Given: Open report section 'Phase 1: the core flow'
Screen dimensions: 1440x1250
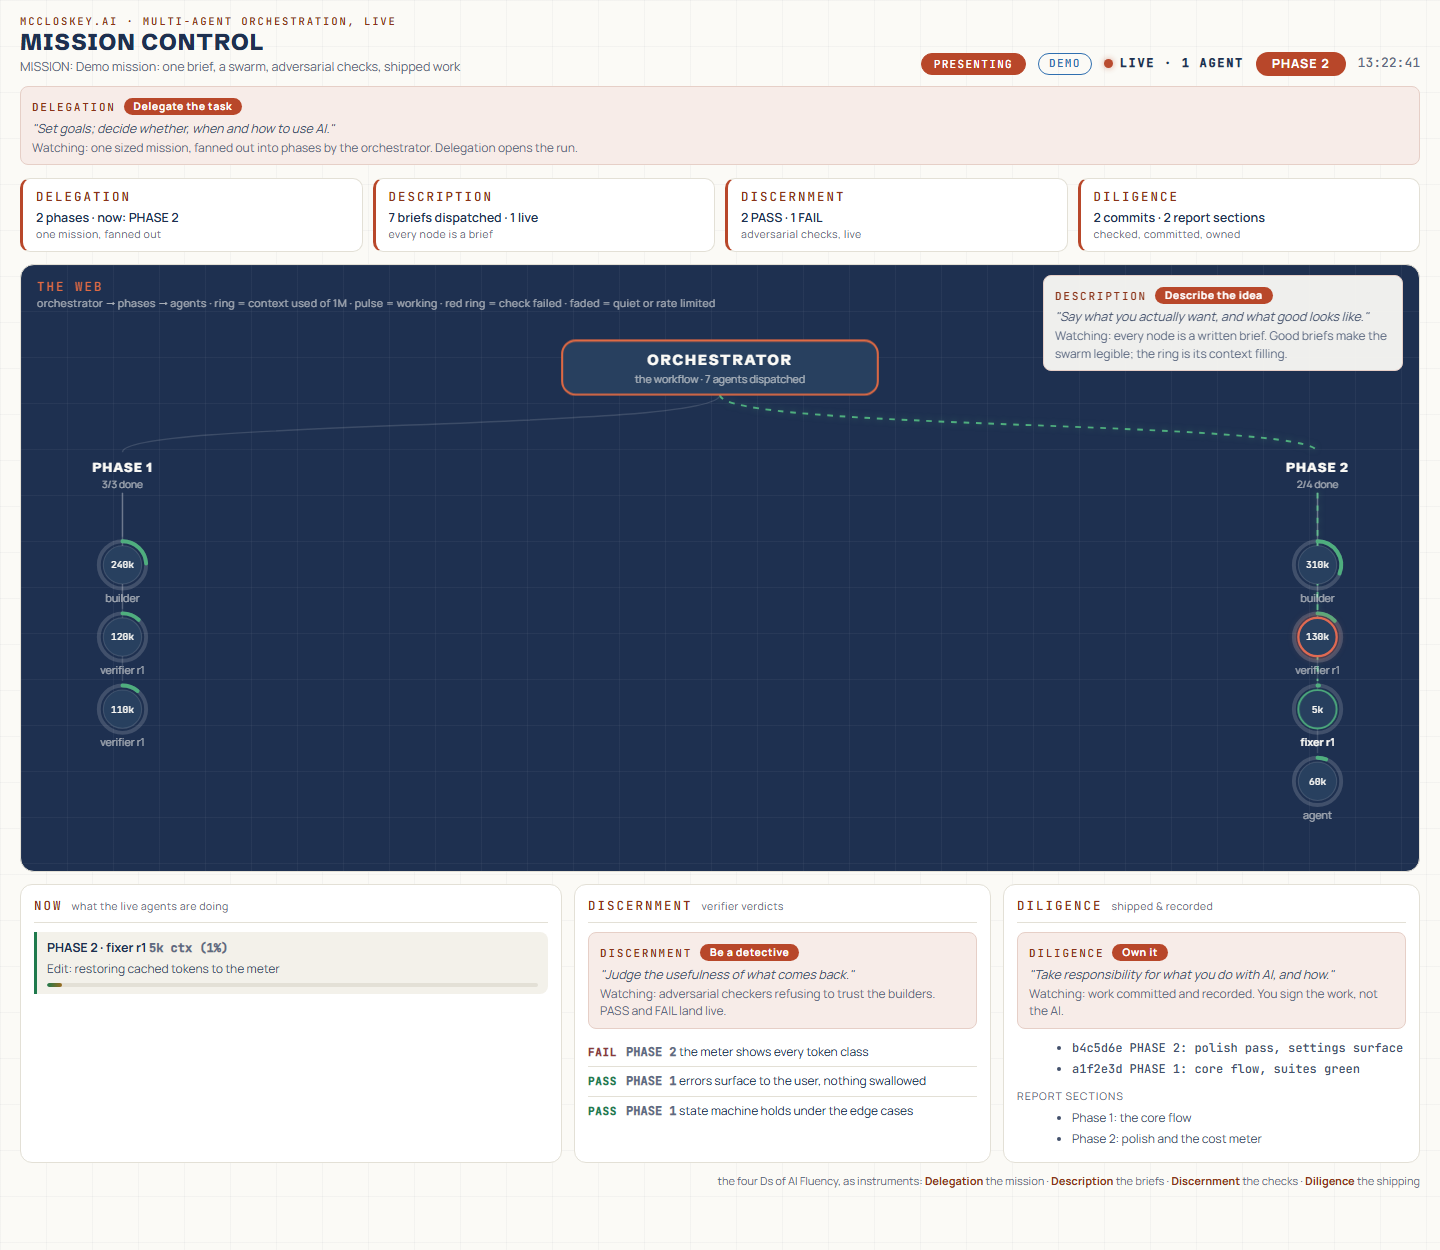Looking at the screenshot, I should (x=1131, y=1118).
